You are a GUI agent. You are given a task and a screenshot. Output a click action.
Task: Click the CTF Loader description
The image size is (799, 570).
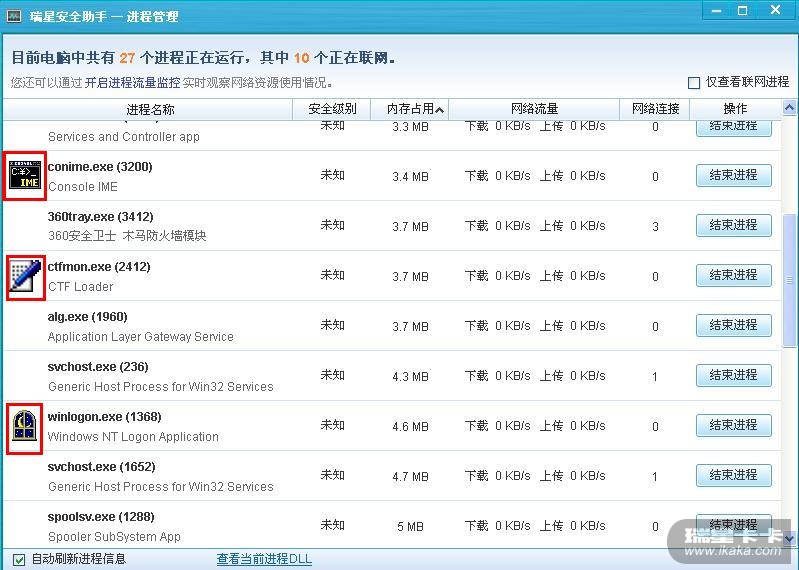point(81,286)
